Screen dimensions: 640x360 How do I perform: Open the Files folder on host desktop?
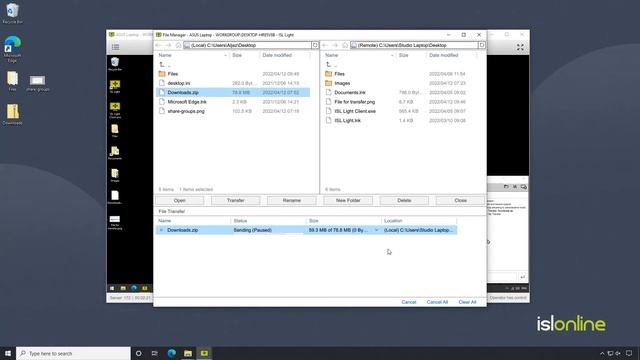pyautogui.click(x=12, y=81)
